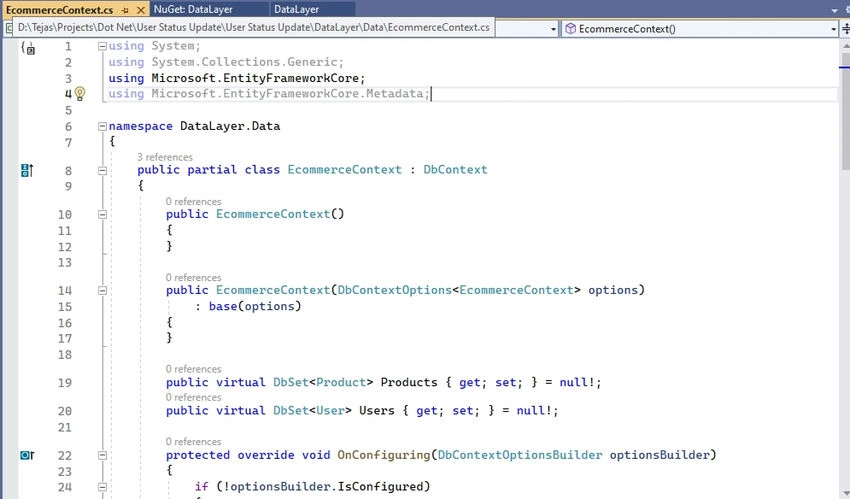Collapse the namespace DataLayer.Data block
The image size is (850, 499).
(x=102, y=126)
